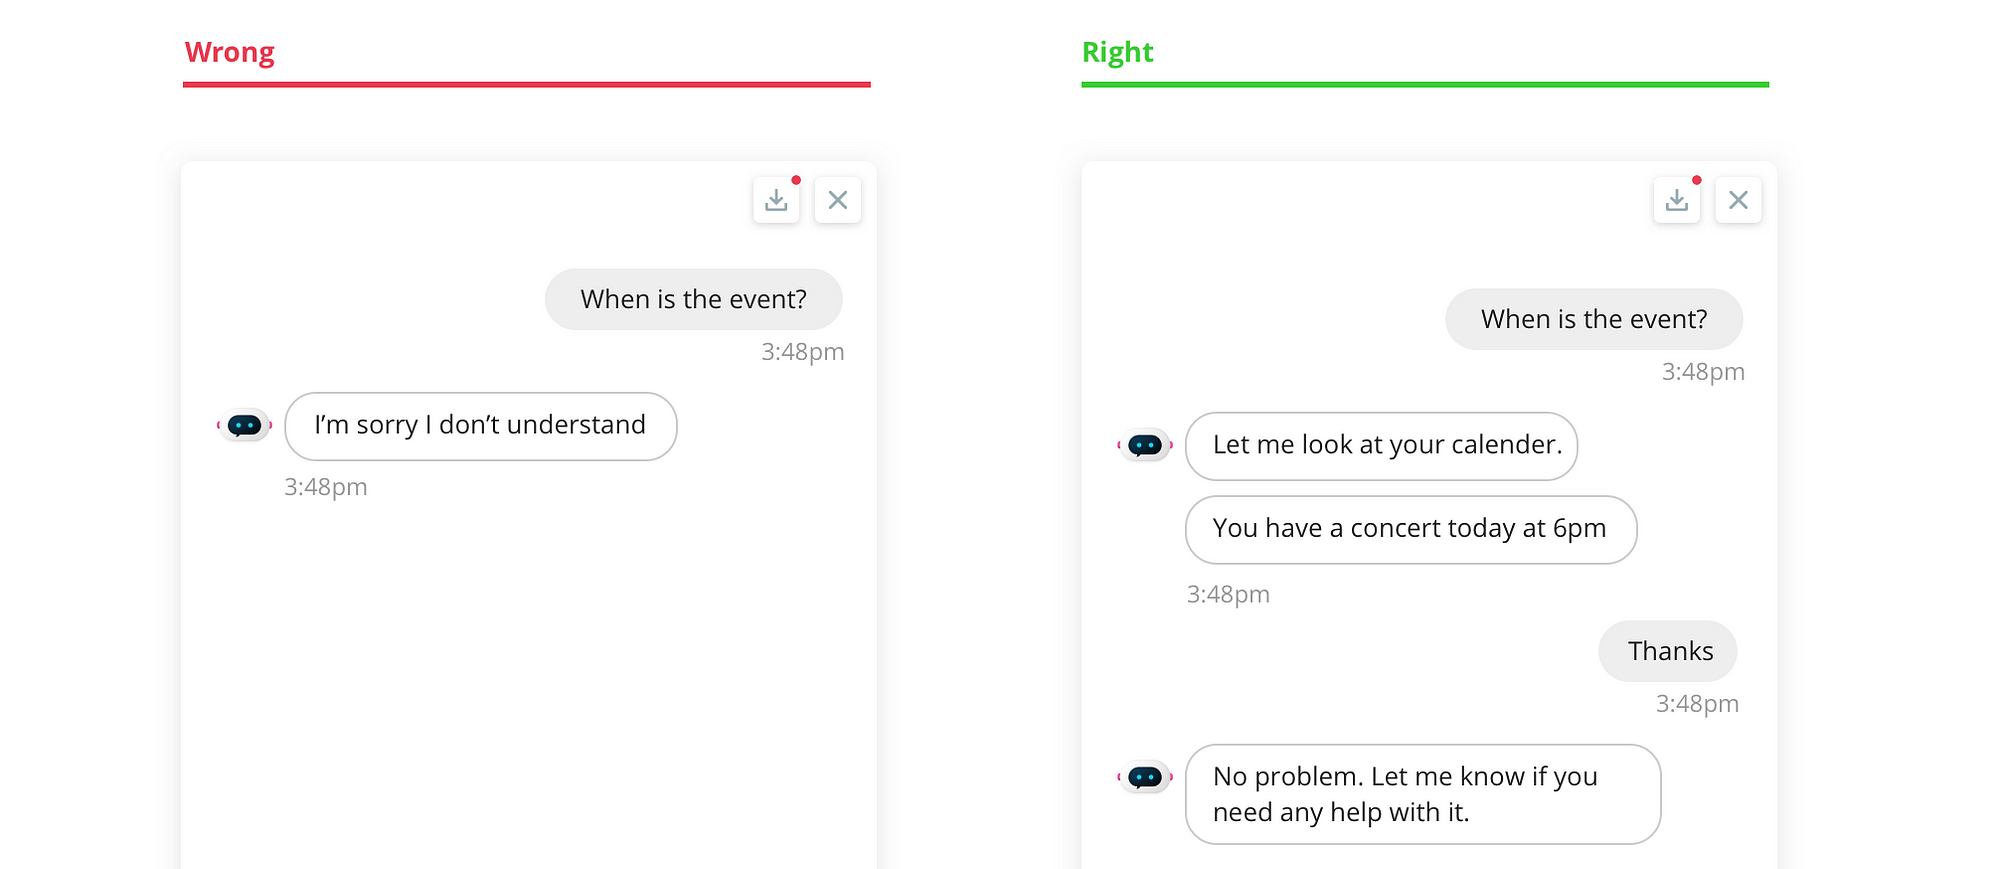Select the "Wrong" heading label
The width and height of the screenshot is (2000, 869).
click(x=230, y=52)
